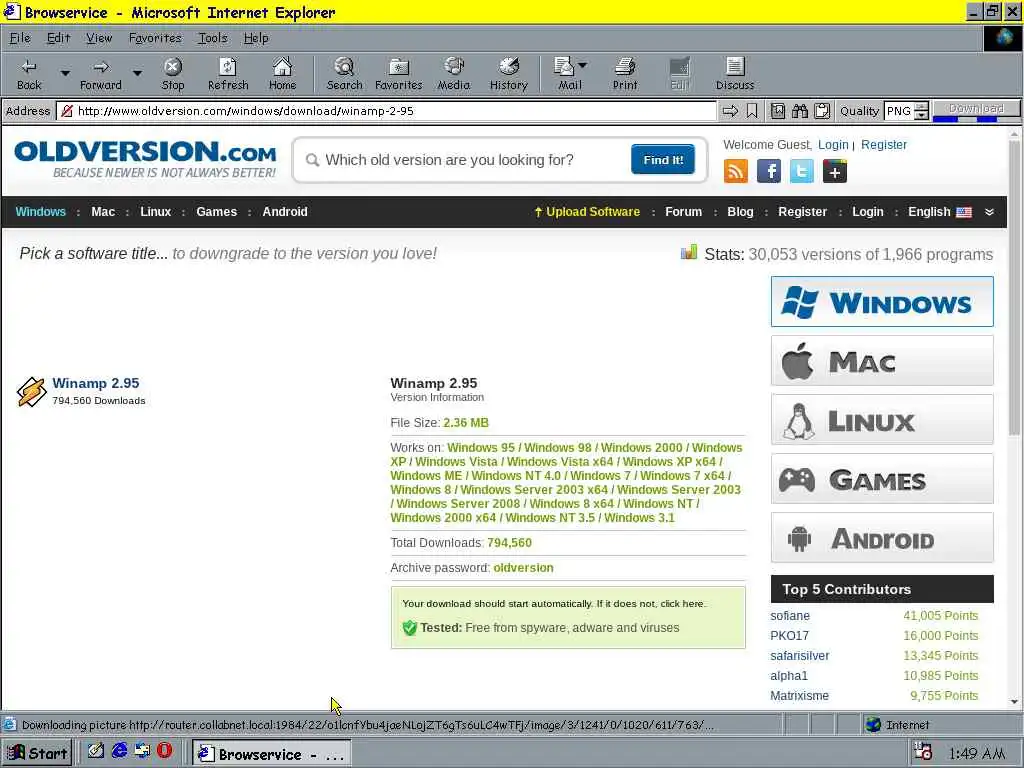
Task: Open the Facebook icon
Action: [x=769, y=172]
